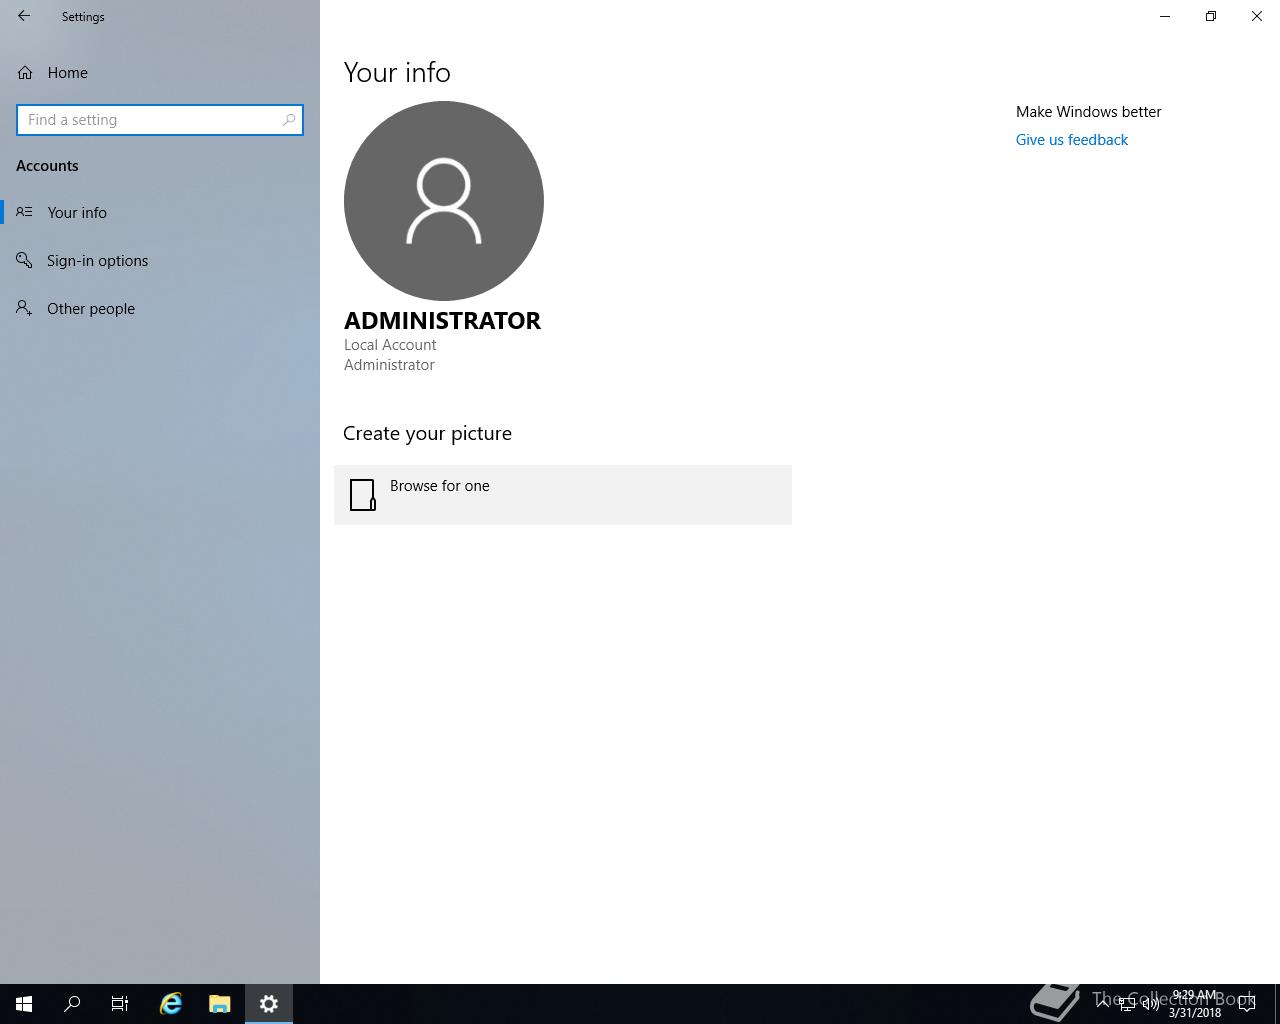Click the Give us feedback link

tap(1072, 140)
